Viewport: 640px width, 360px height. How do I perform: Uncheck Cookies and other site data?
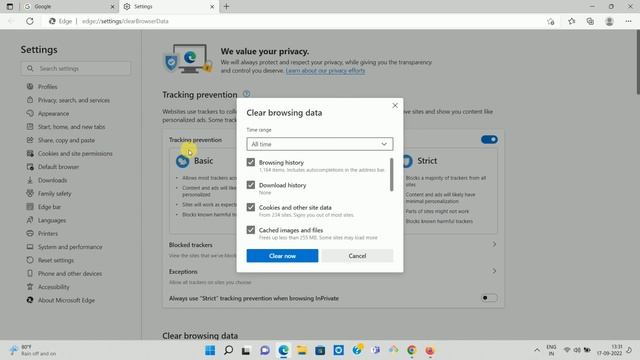pos(251,207)
